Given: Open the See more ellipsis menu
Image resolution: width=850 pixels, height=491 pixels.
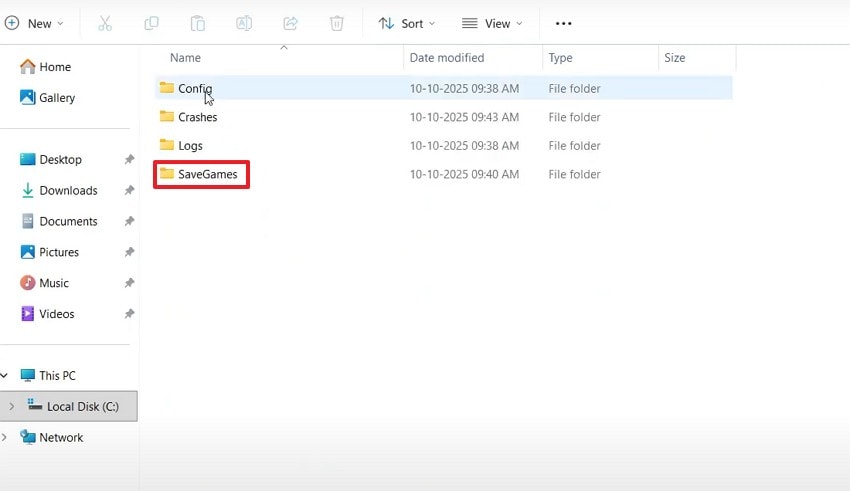Looking at the screenshot, I should point(563,23).
